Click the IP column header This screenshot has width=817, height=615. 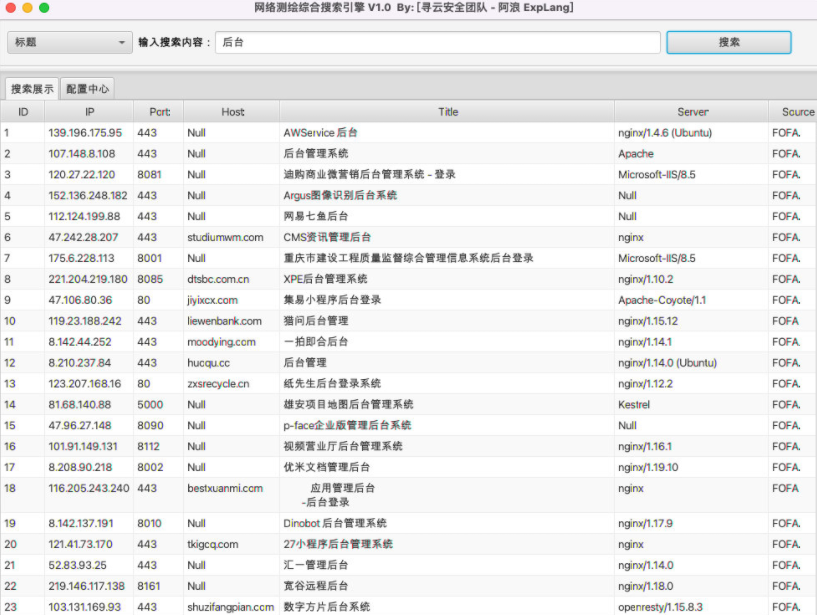click(89, 112)
